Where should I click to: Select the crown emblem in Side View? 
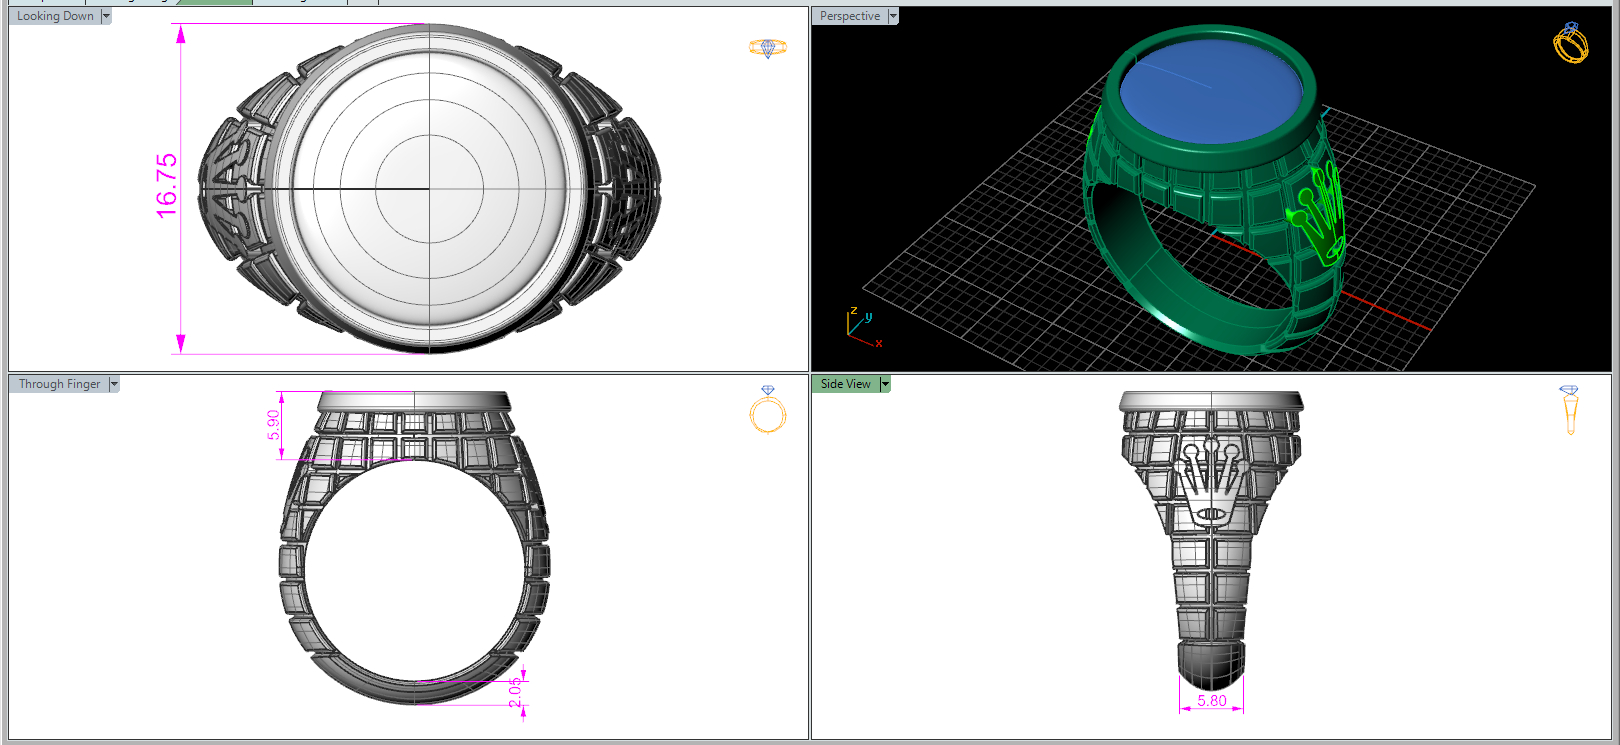coord(1212,485)
